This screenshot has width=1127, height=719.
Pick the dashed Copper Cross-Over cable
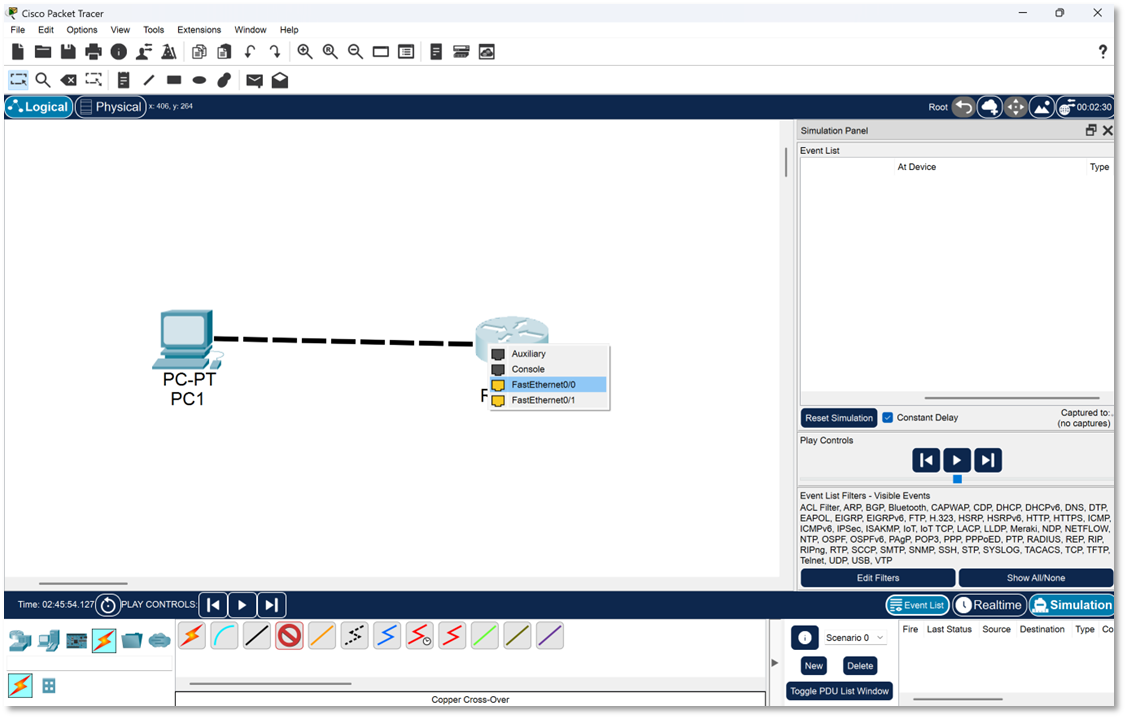point(354,636)
